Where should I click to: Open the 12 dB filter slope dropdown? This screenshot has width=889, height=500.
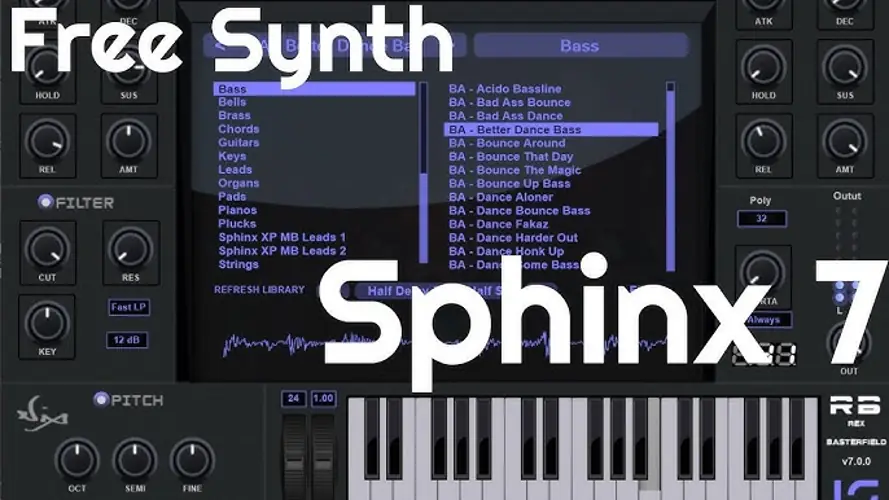point(128,340)
